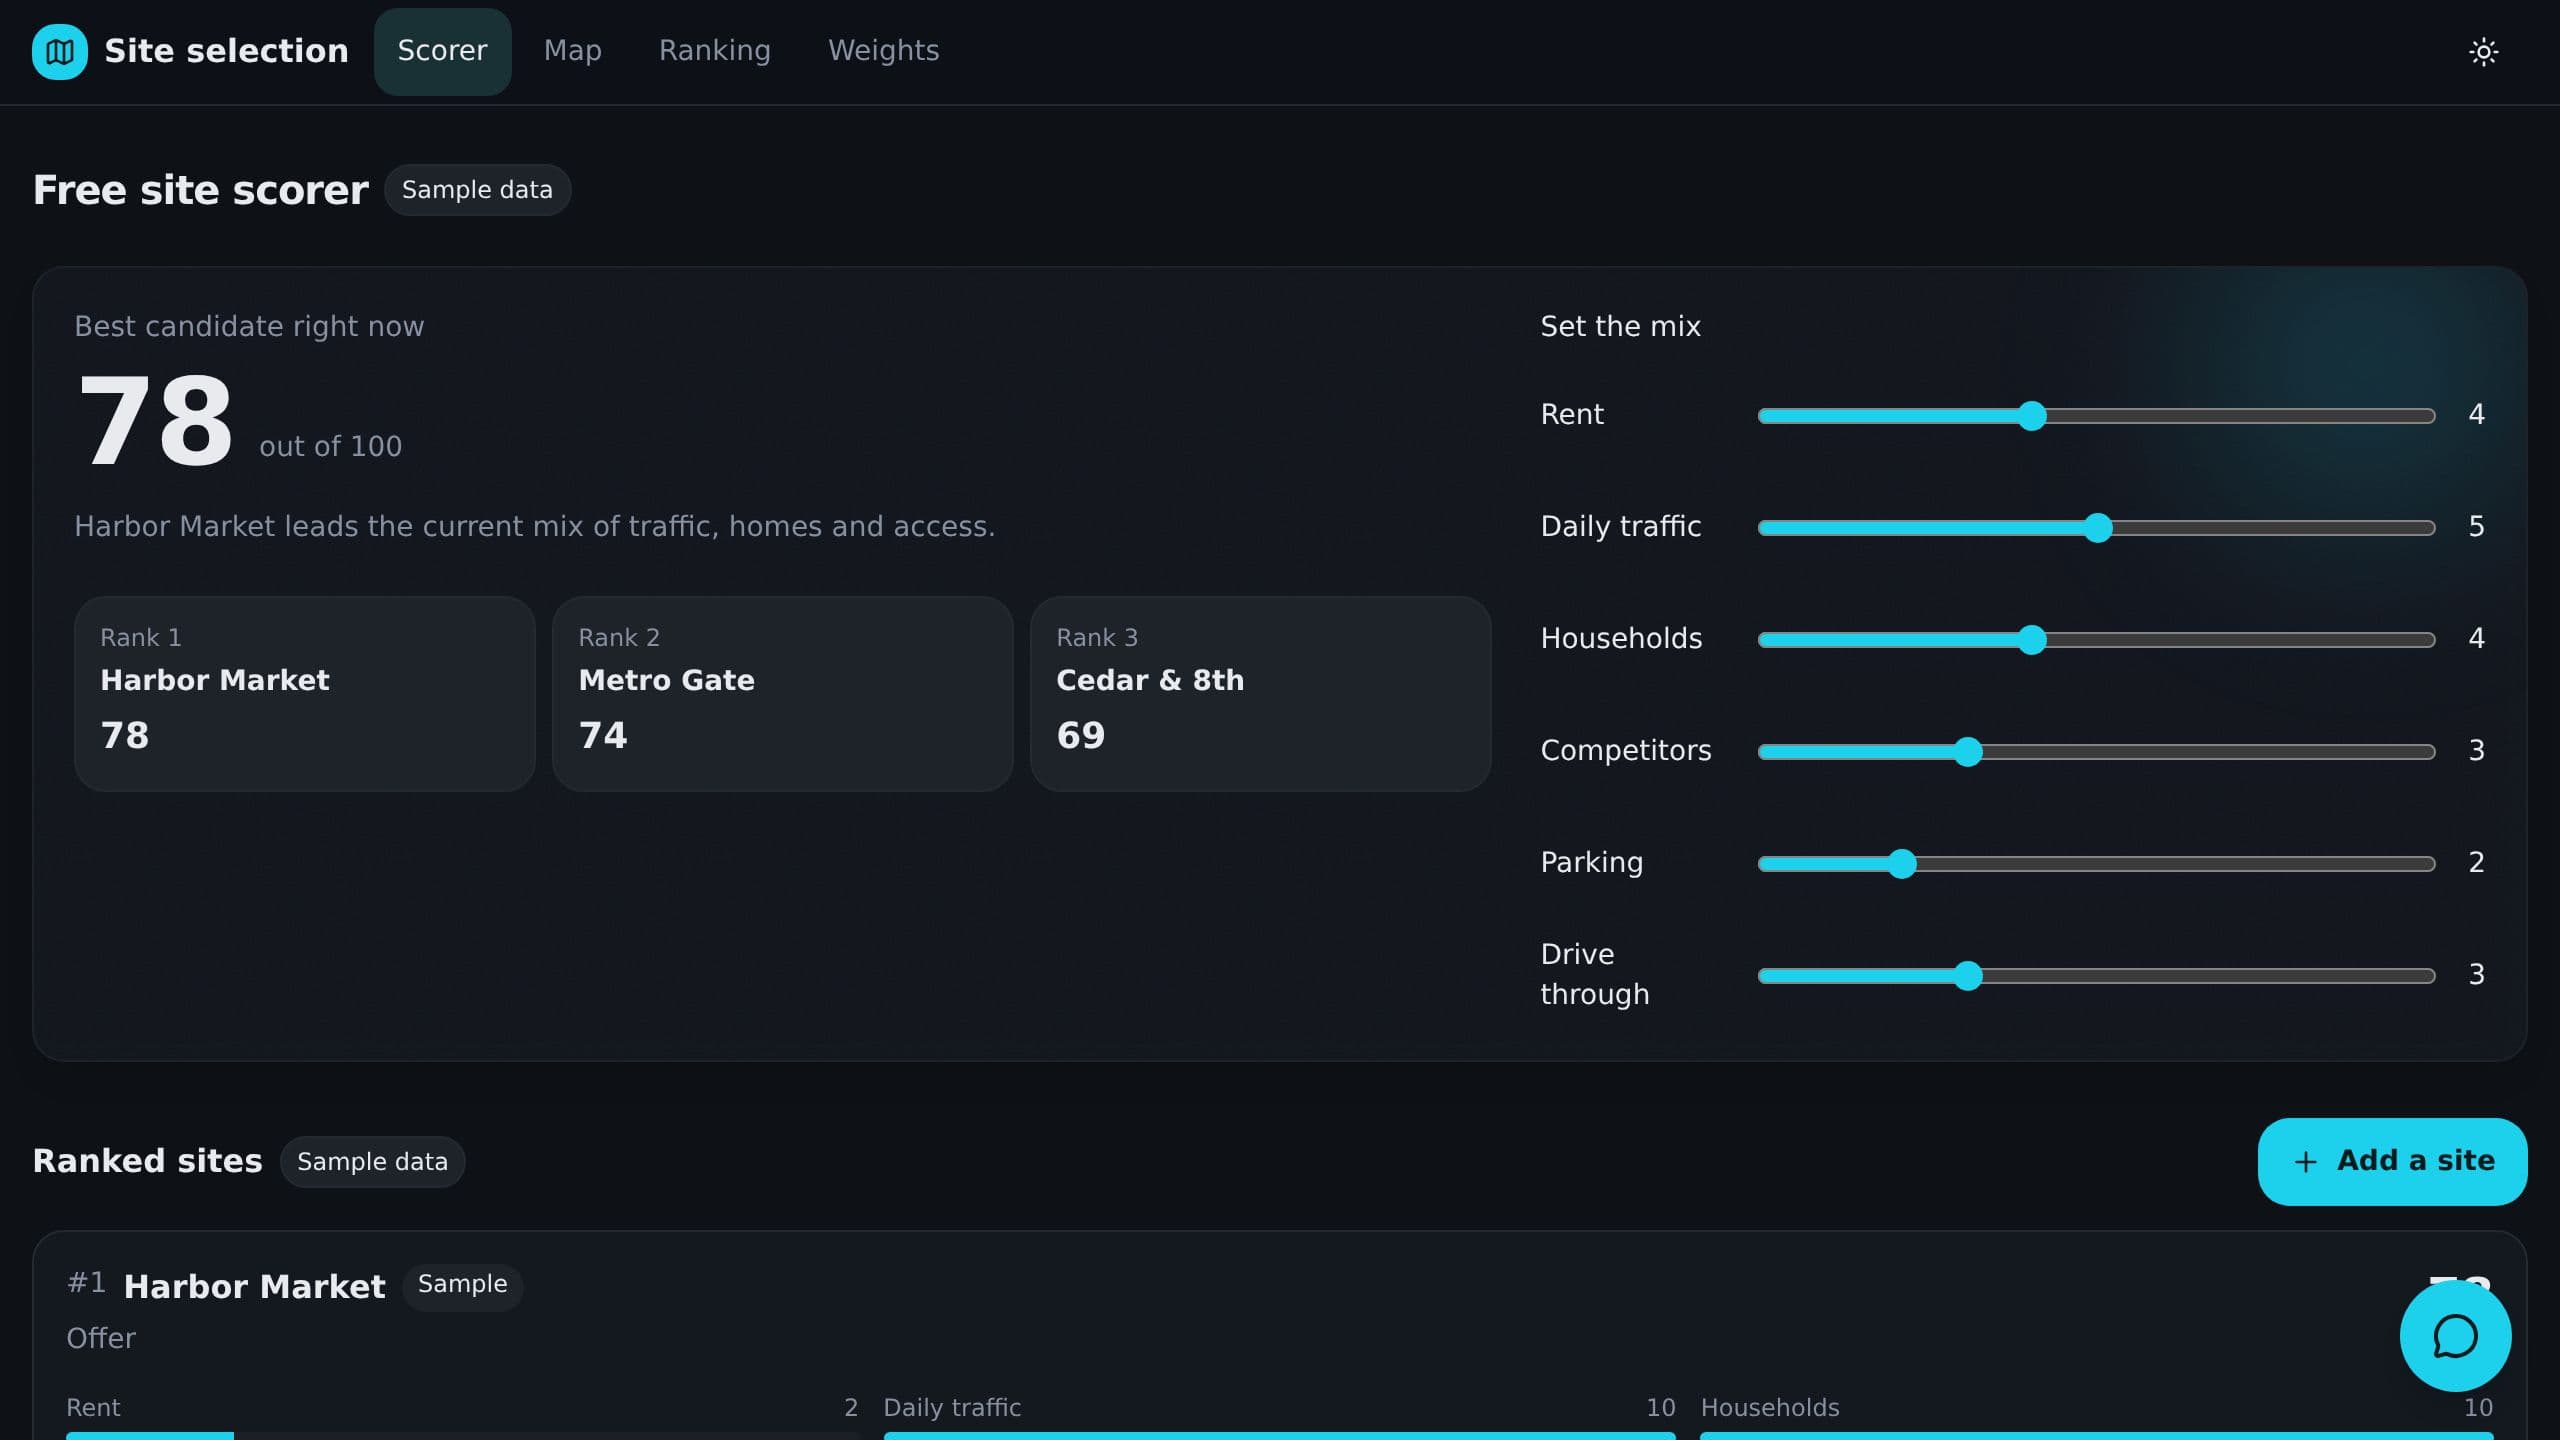The height and width of the screenshot is (1440, 2560).
Task: Click the Parking weight value 2
Action: (2476, 862)
